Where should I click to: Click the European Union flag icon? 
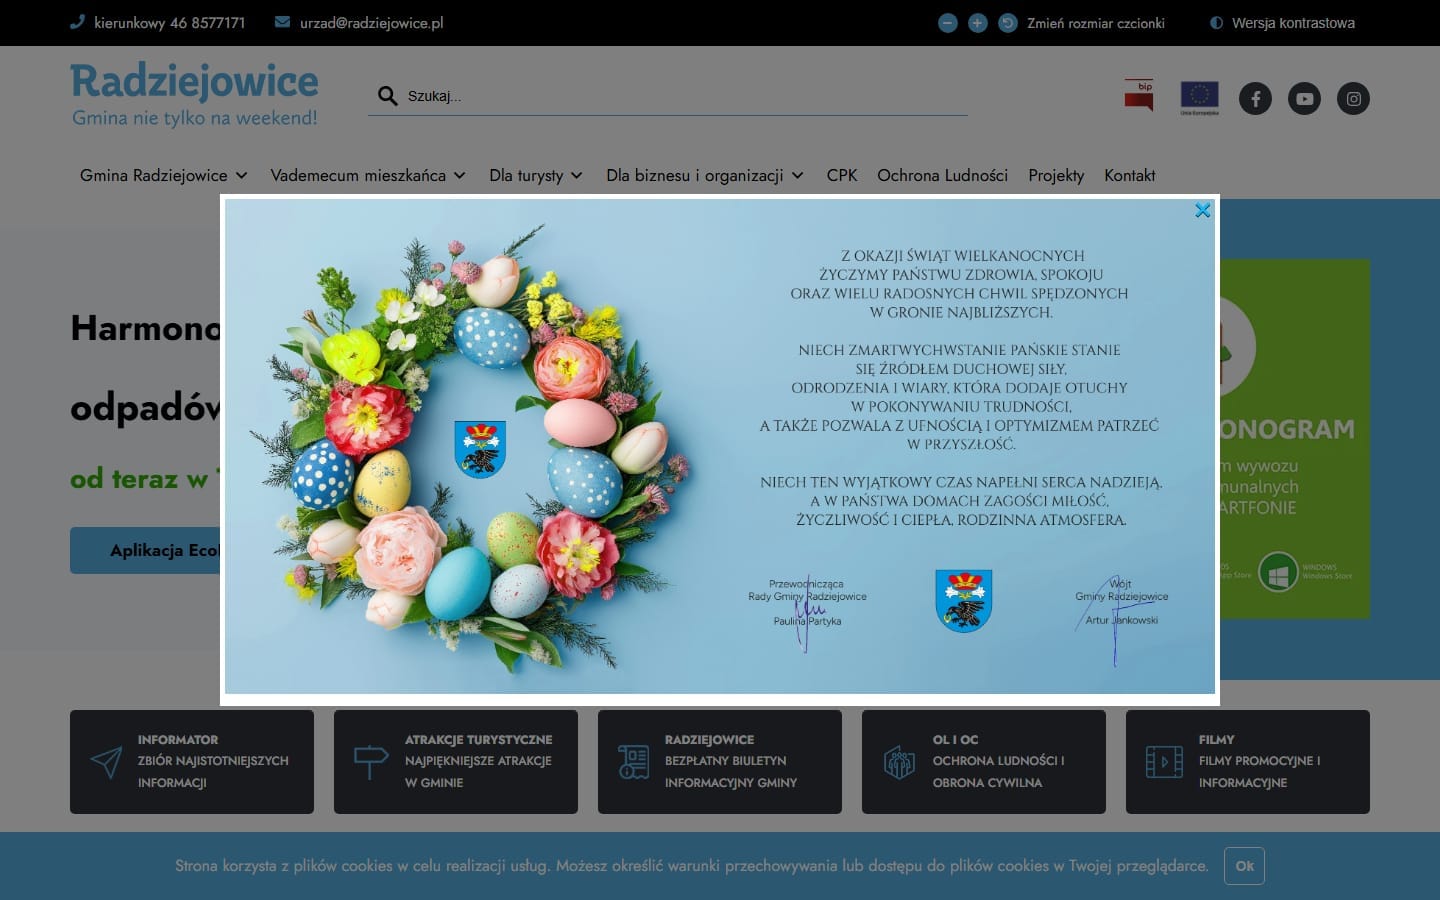(1199, 97)
